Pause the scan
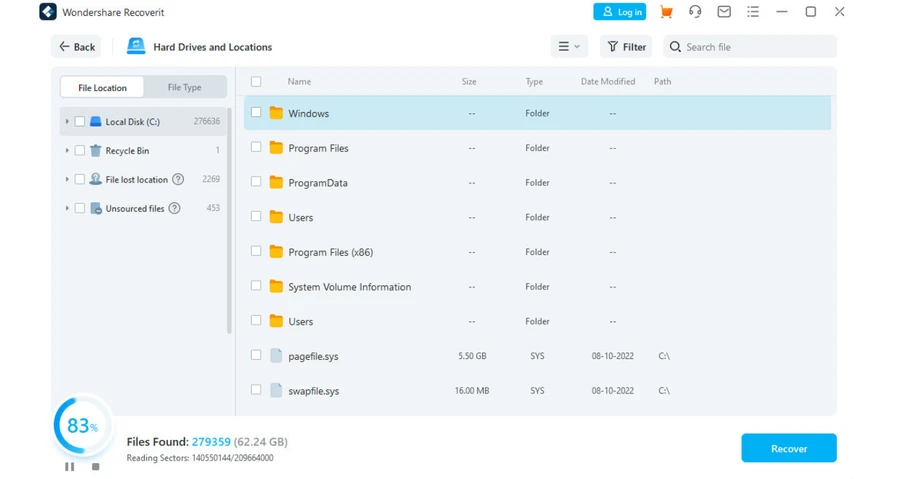This screenshot has height=479, width=900. (x=69, y=467)
